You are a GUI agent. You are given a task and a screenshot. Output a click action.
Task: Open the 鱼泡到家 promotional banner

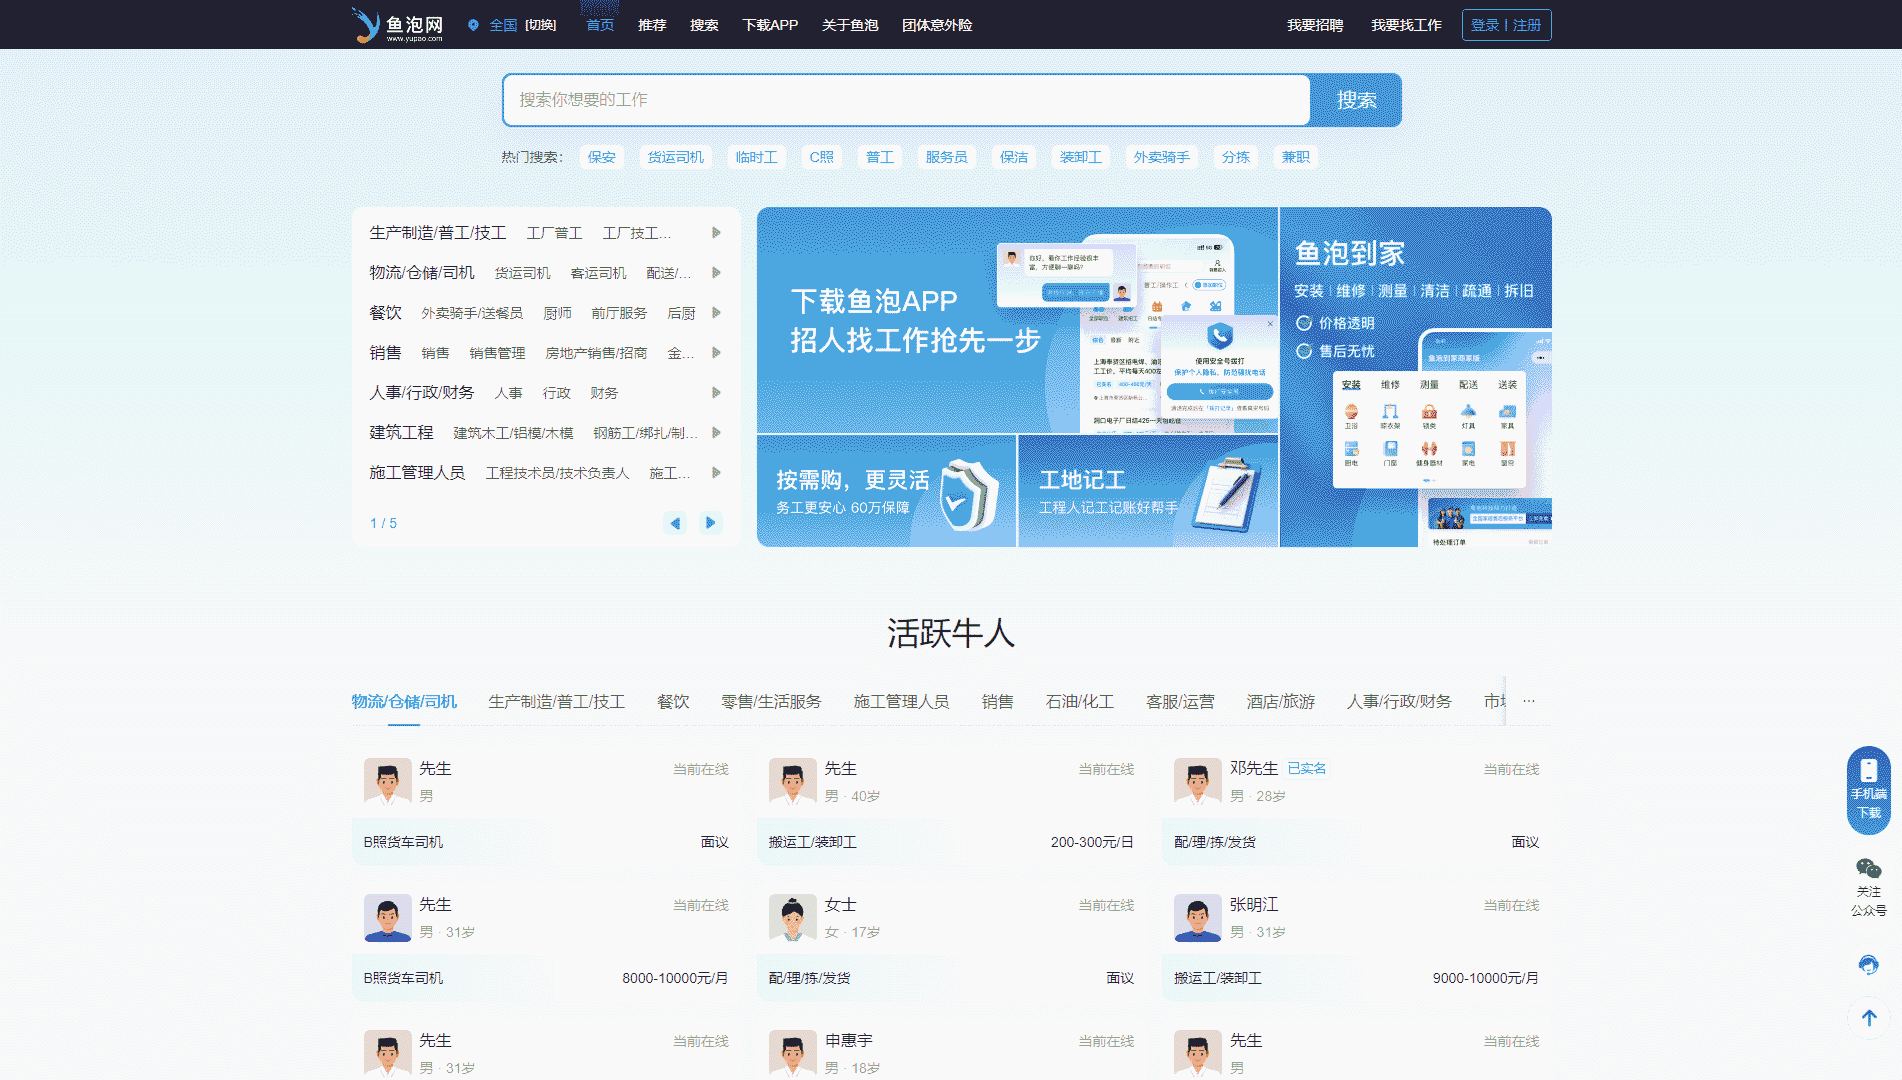point(1416,377)
